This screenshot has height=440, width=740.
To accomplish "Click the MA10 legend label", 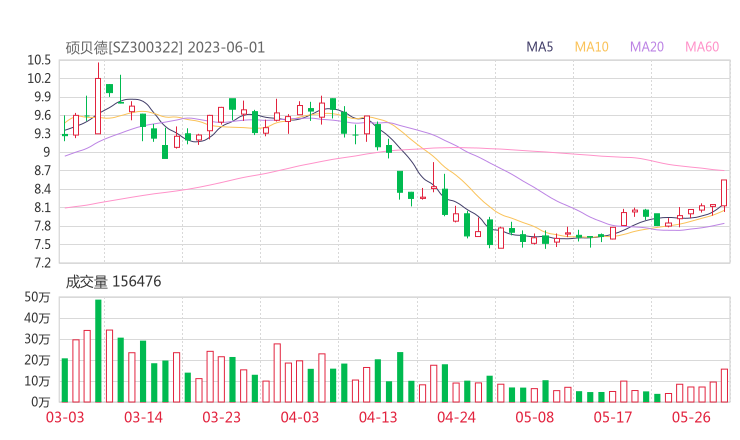I will pyautogui.click(x=591, y=47).
